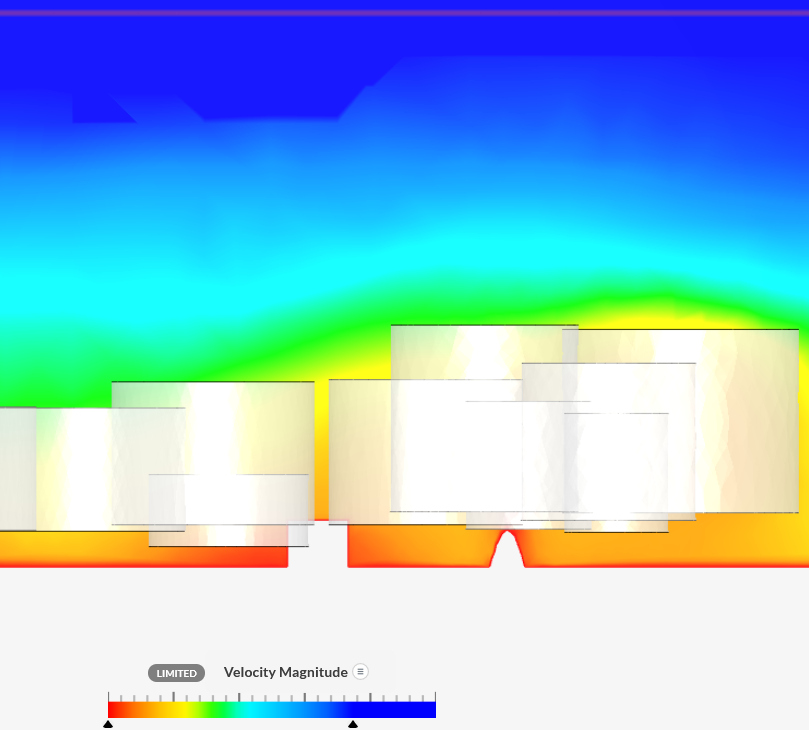Click the white gap between the bottom orange strips

pos(317,550)
